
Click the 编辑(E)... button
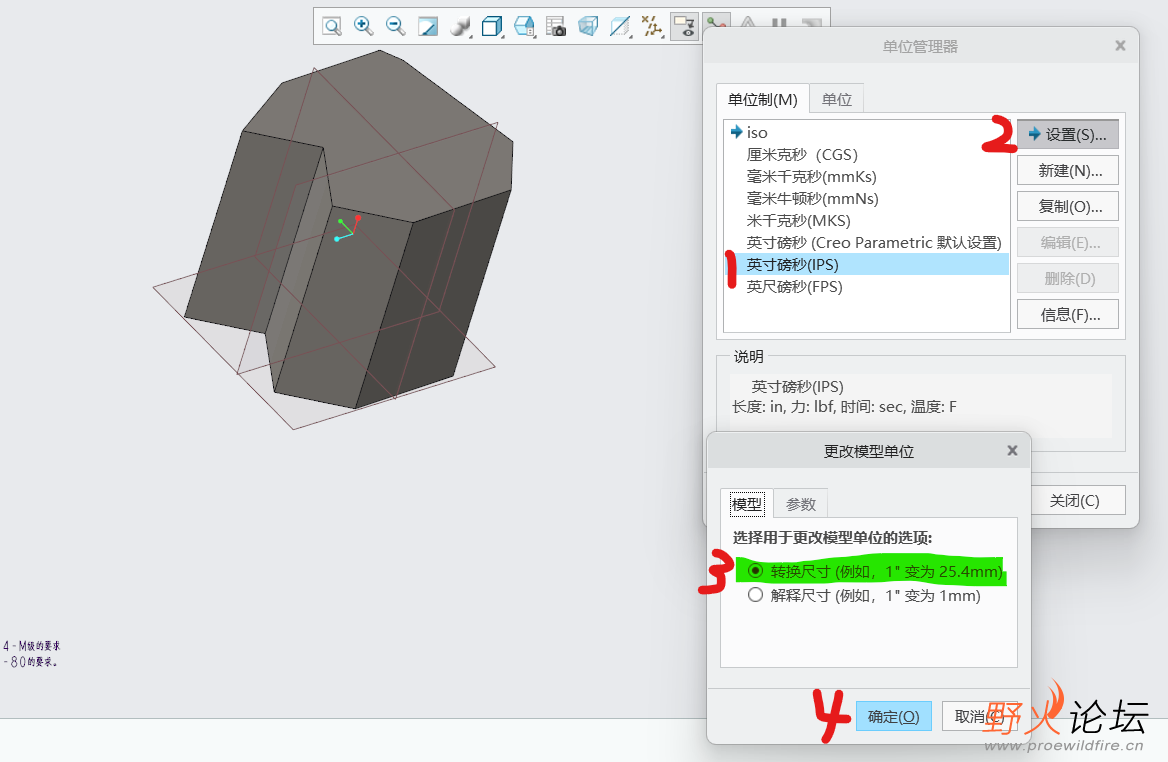point(1067,243)
